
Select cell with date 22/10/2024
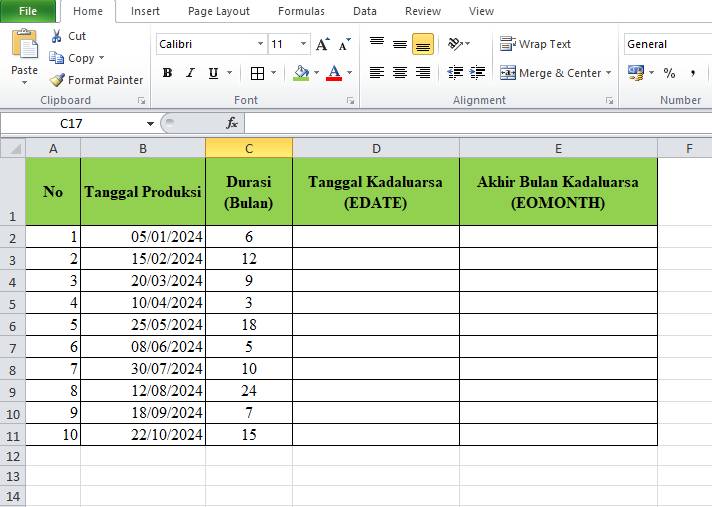coord(143,434)
